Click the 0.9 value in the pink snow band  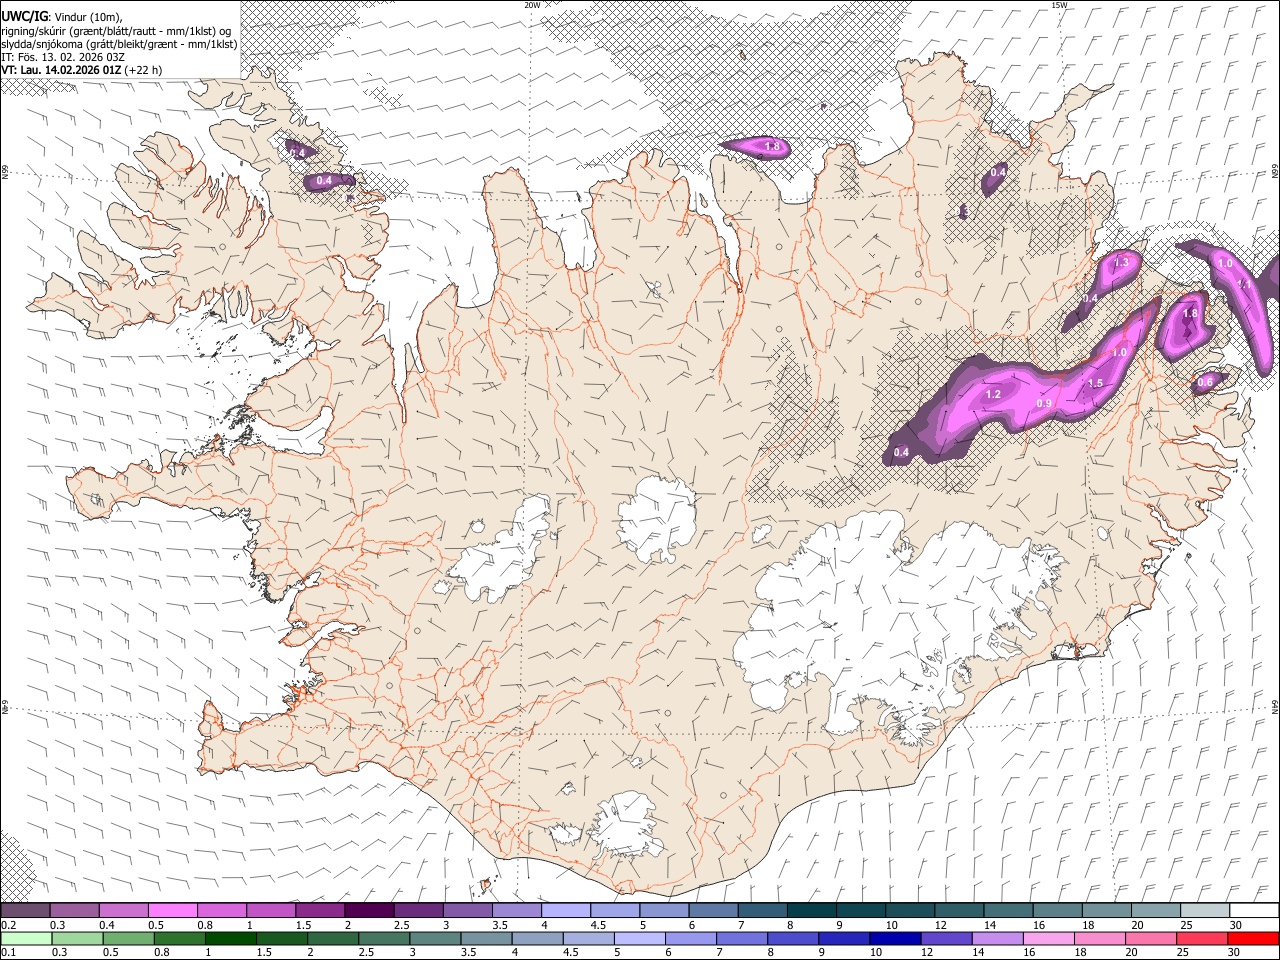coord(1044,404)
